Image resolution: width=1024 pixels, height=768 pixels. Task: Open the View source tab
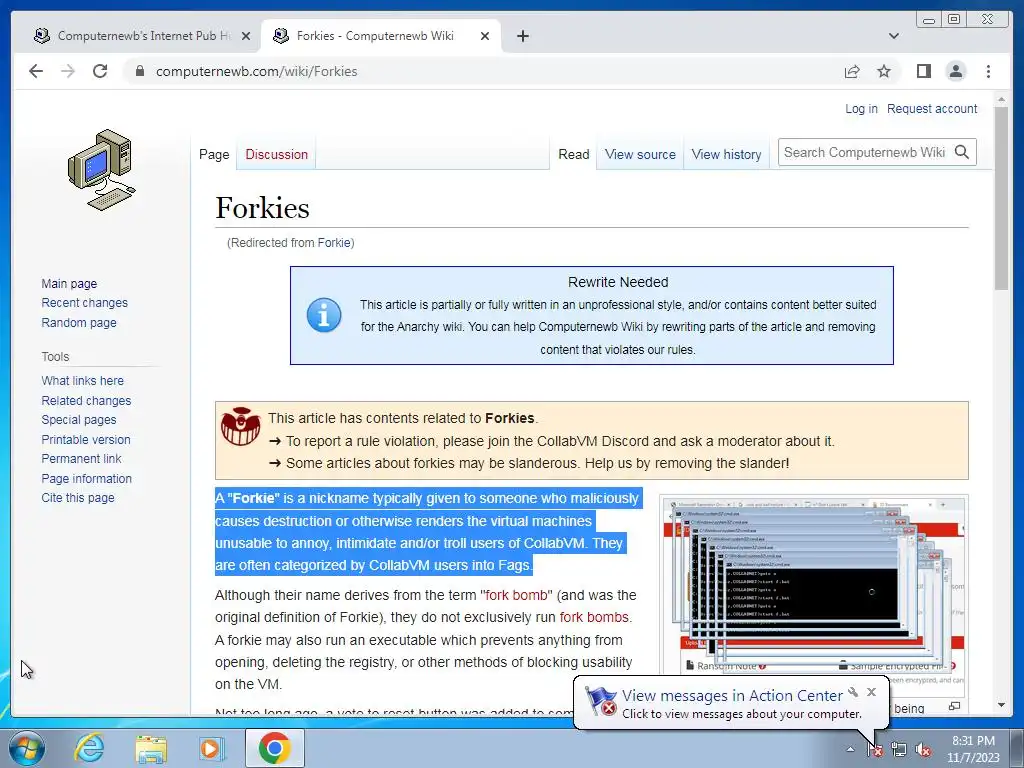coord(640,155)
